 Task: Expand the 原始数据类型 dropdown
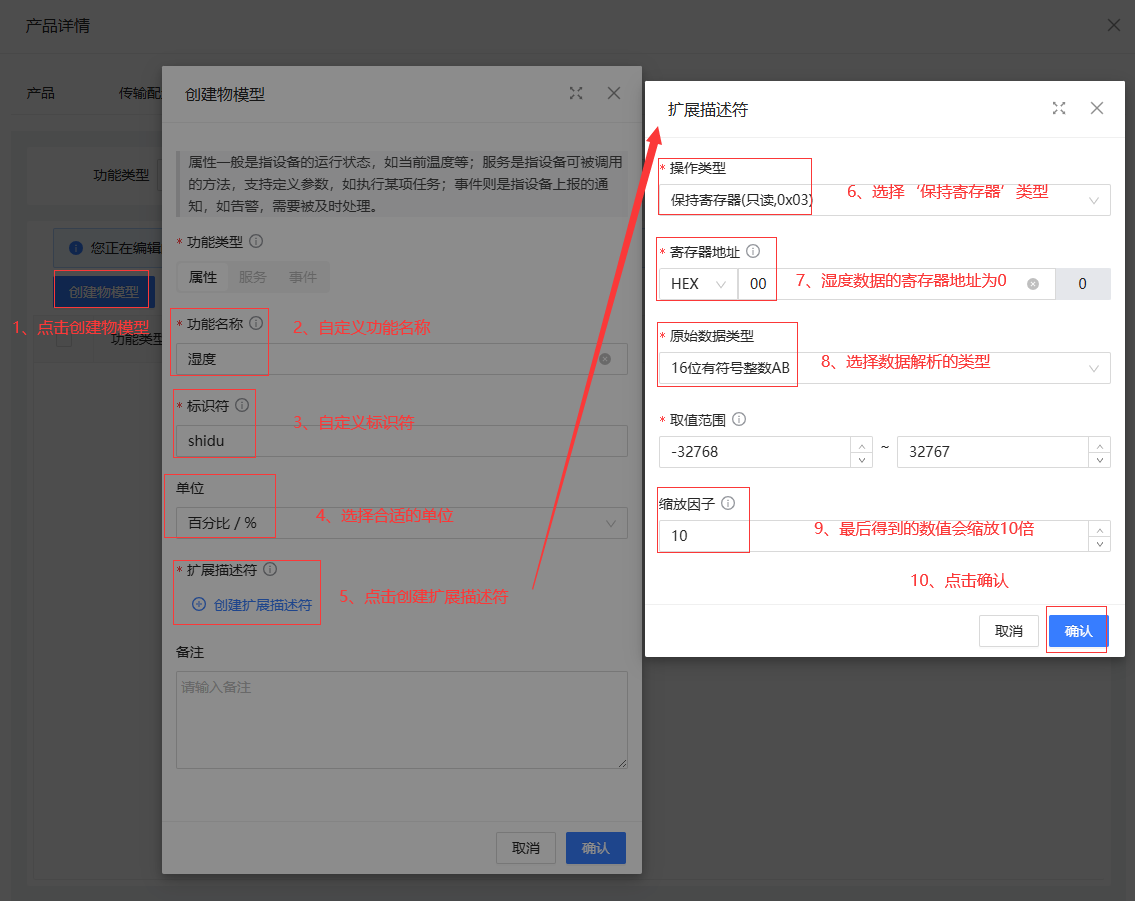pos(884,368)
